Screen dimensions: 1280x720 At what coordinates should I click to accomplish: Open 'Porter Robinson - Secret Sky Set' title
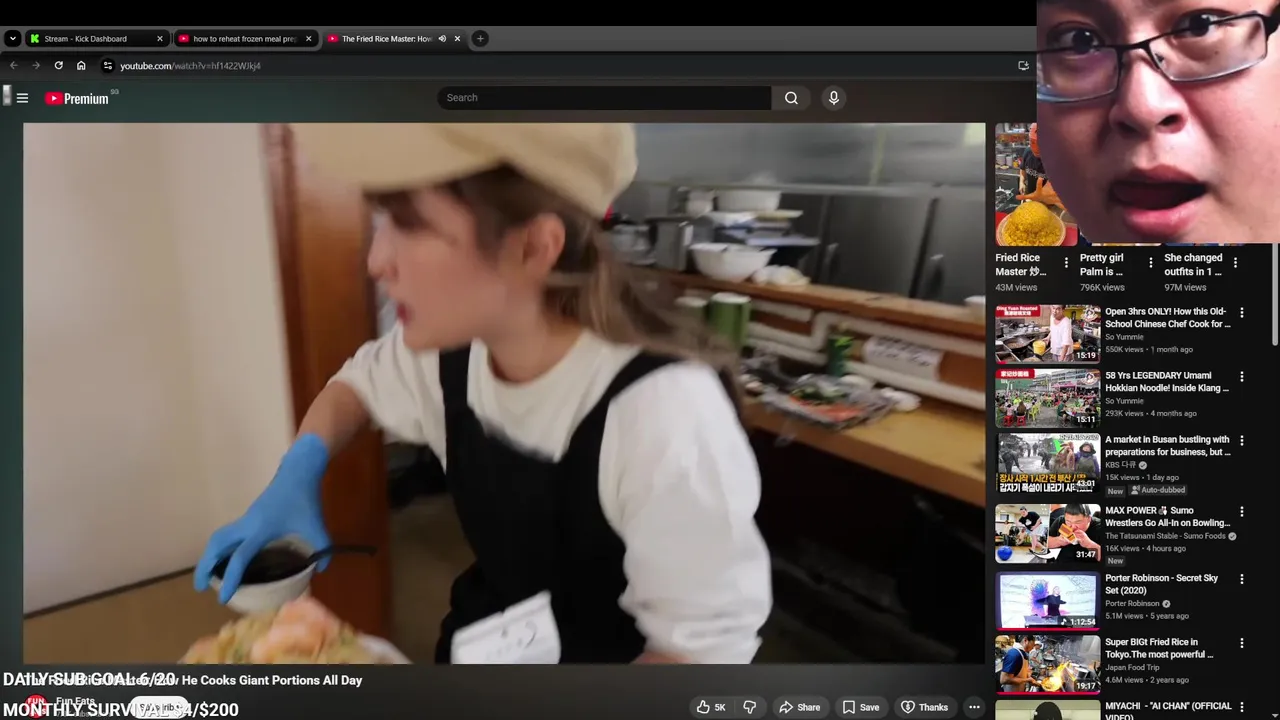tap(1161, 584)
